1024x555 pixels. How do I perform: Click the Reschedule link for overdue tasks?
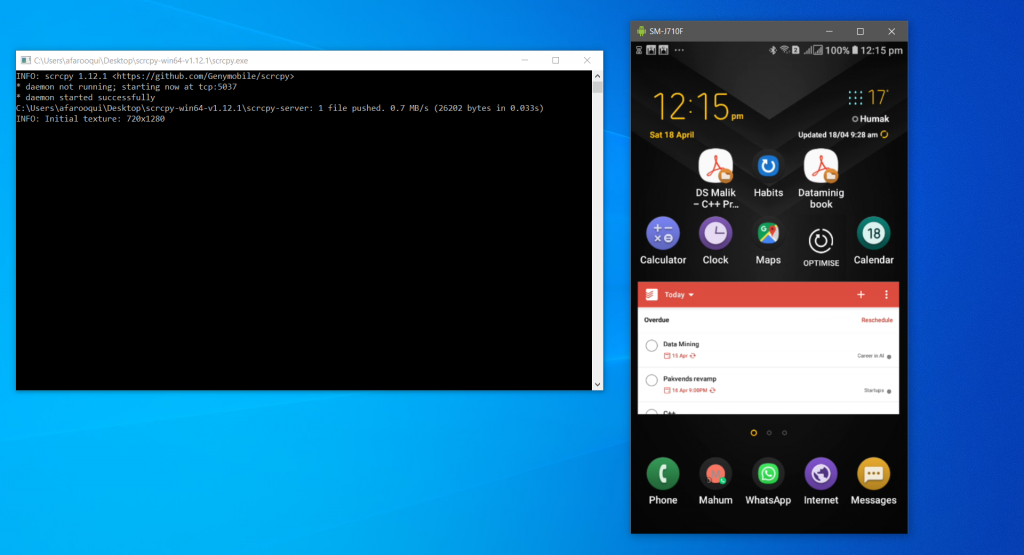pyautogui.click(x=876, y=320)
